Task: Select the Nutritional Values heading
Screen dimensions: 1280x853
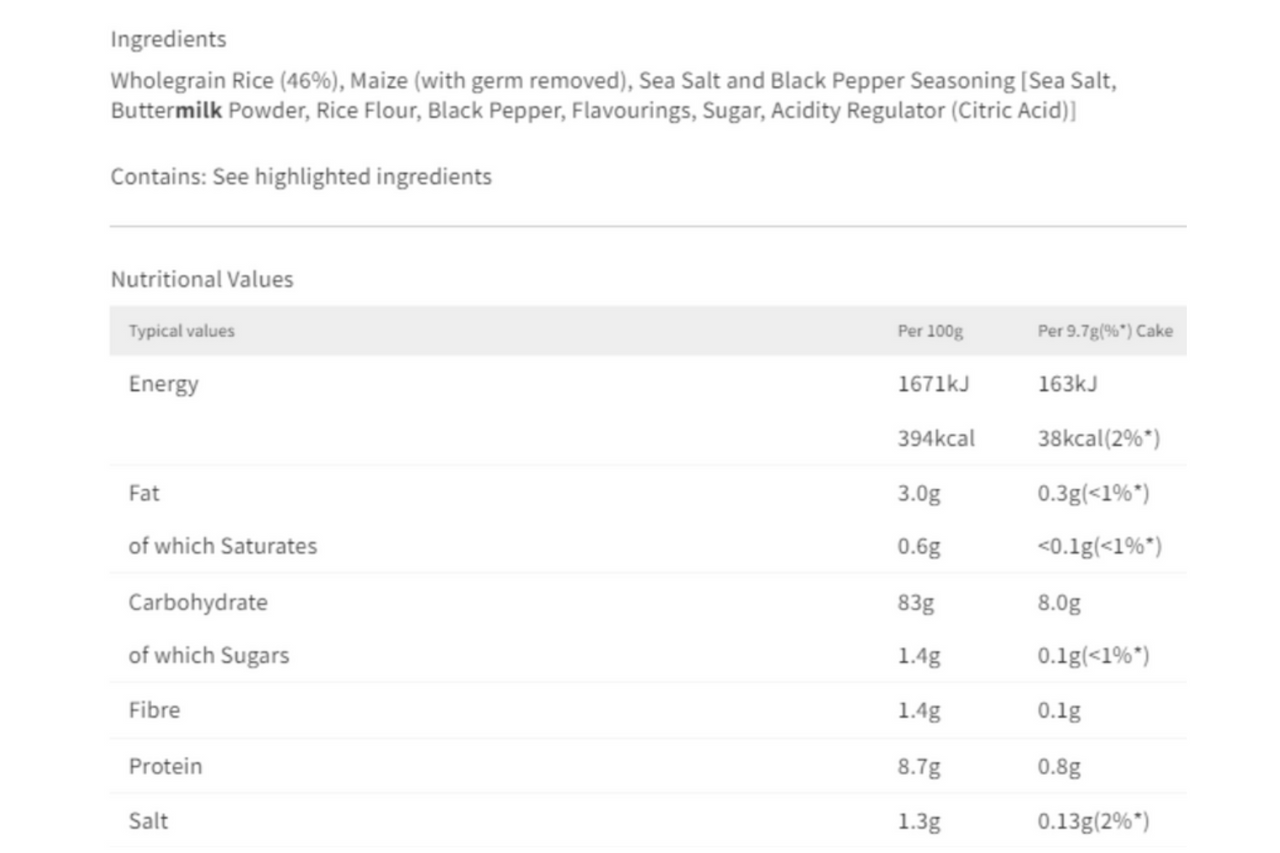Action: point(202,279)
